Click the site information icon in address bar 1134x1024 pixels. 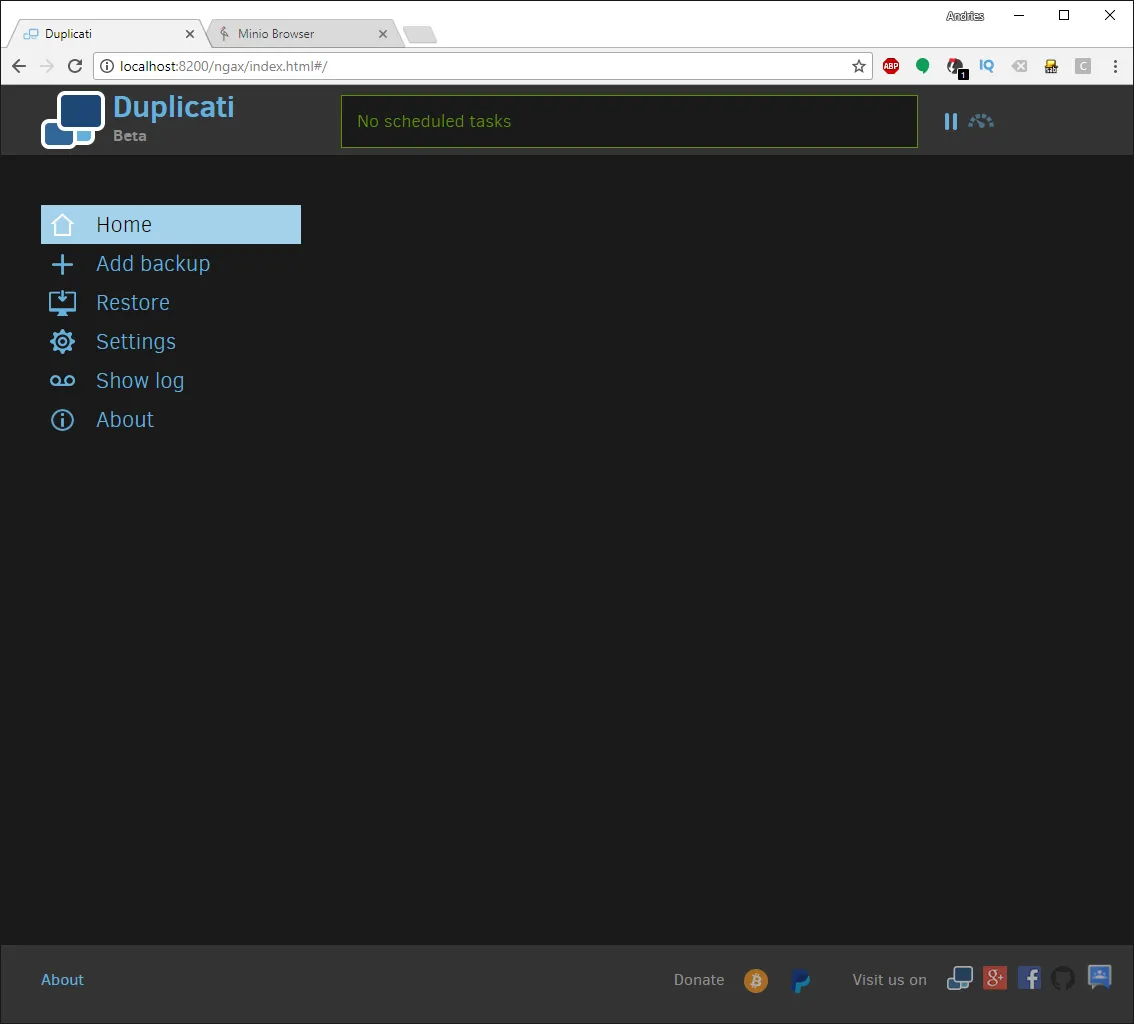coord(107,67)
